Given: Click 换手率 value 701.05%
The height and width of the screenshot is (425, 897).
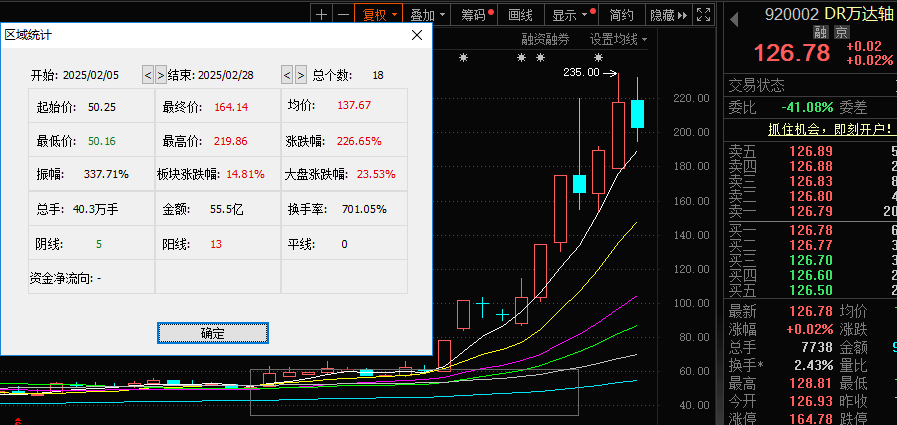Looking at the screenshot, I should [x=364, y=209].
